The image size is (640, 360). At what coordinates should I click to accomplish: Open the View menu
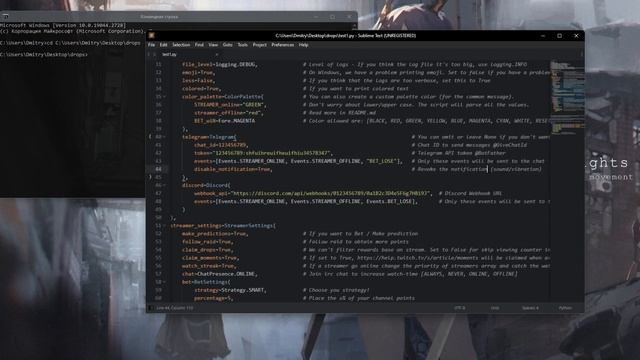(213, 45)
